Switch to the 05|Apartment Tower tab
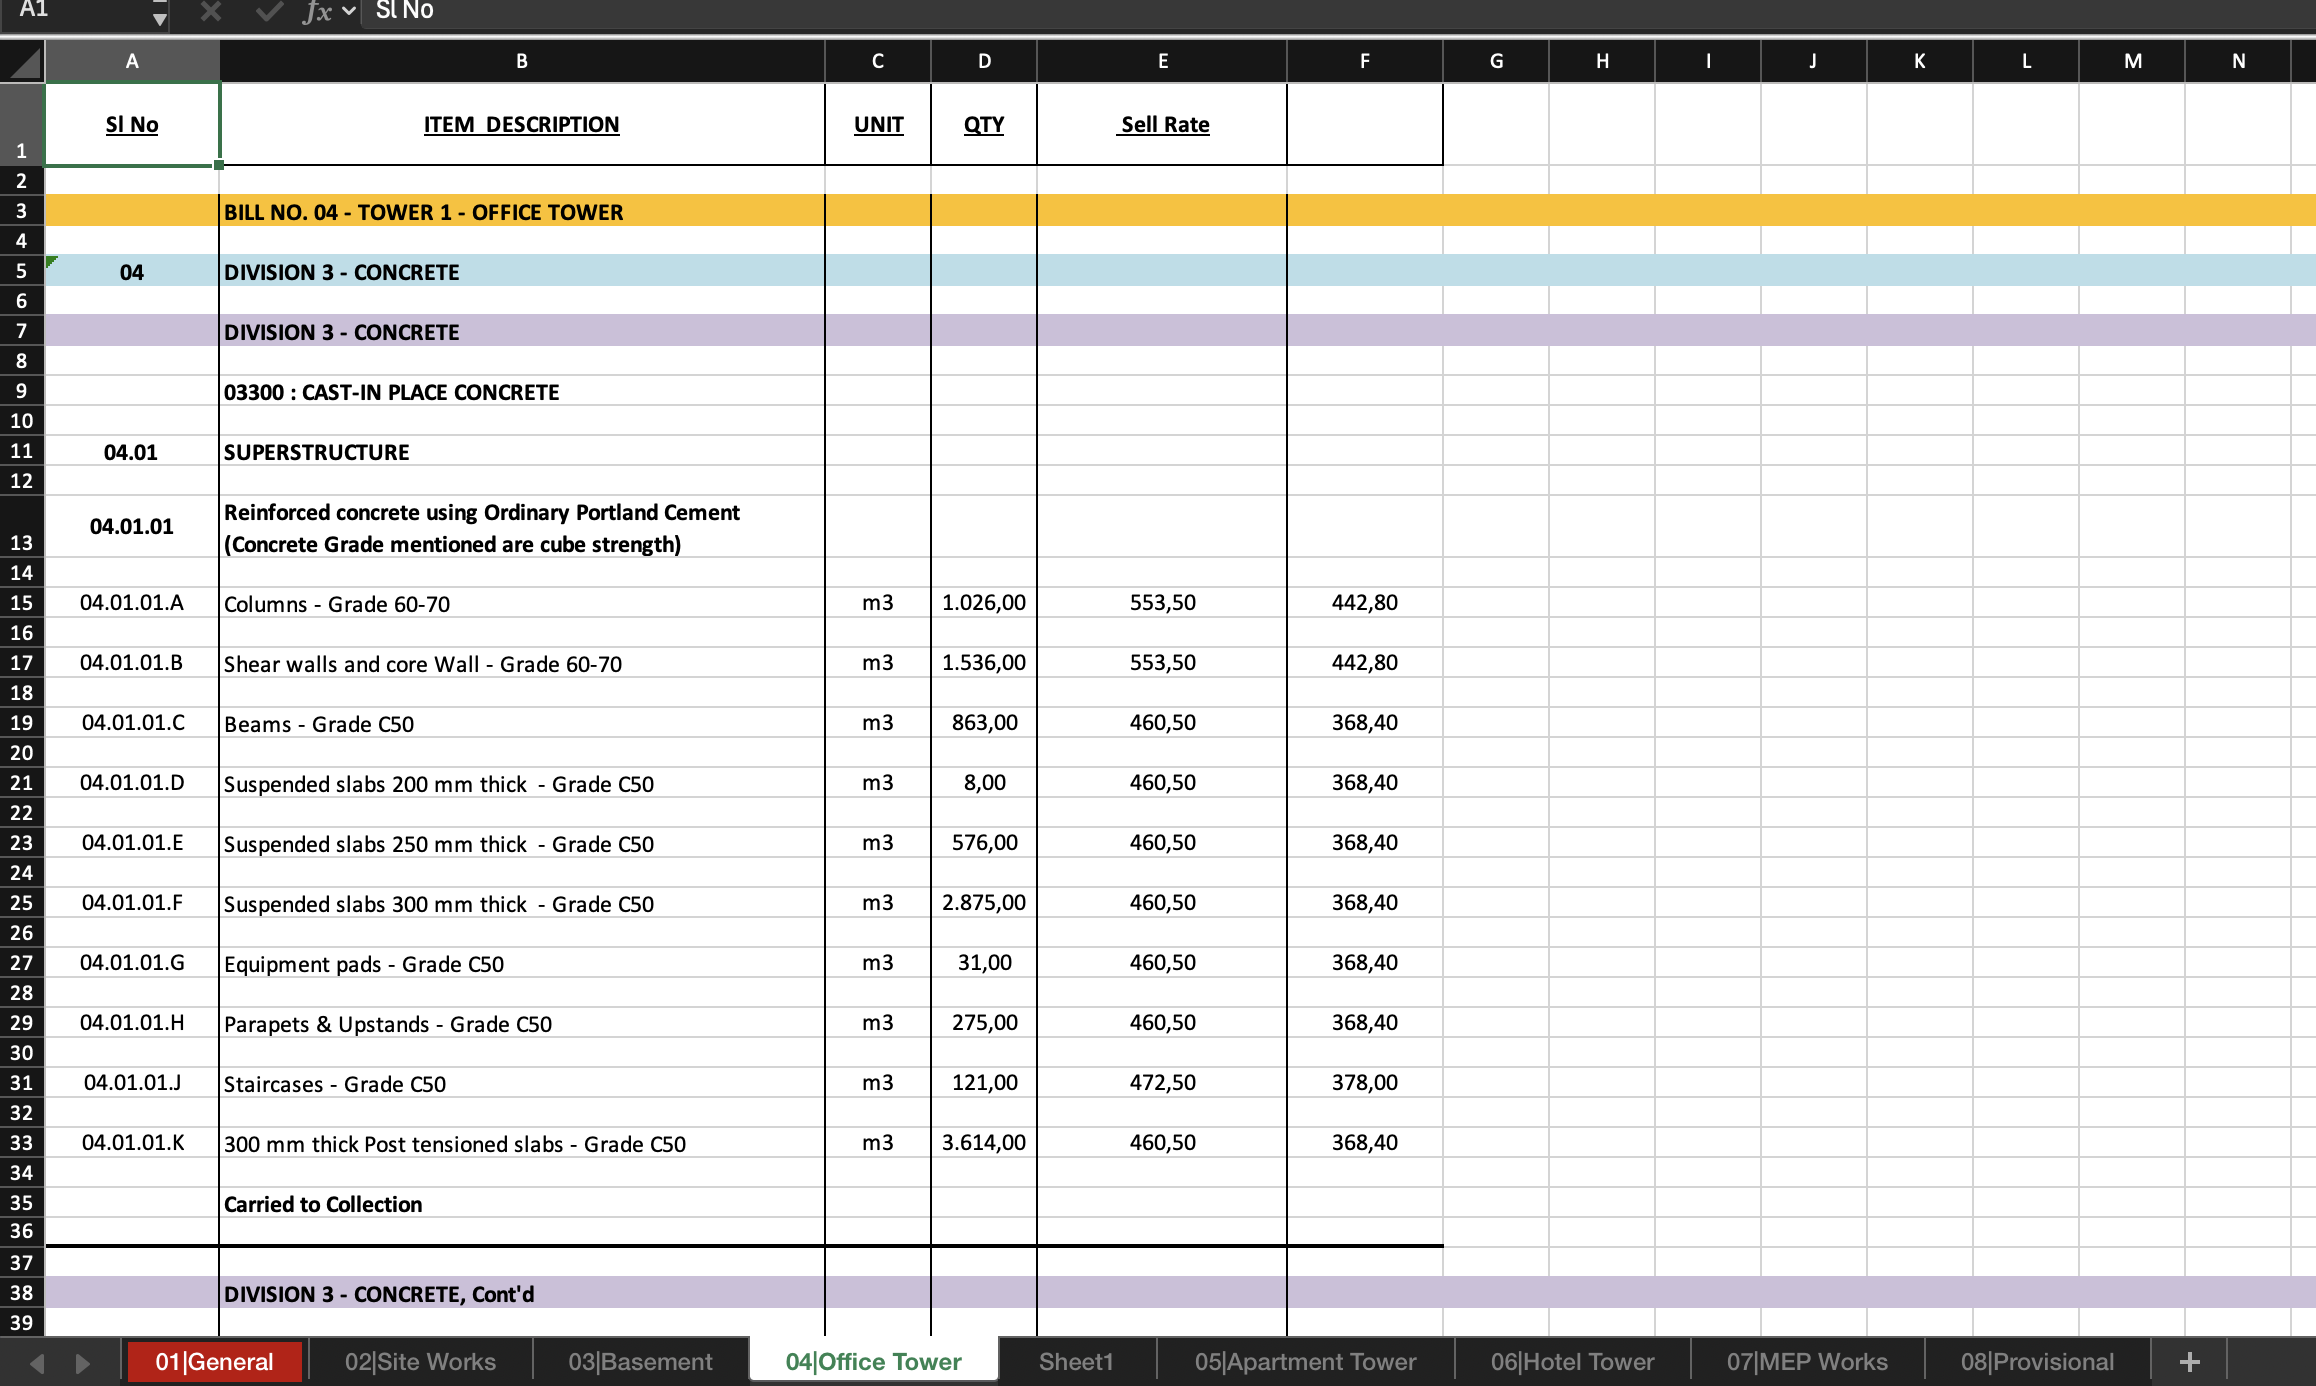Viewport: 2316px width, 1386px height. [x=1305, y=1362]
